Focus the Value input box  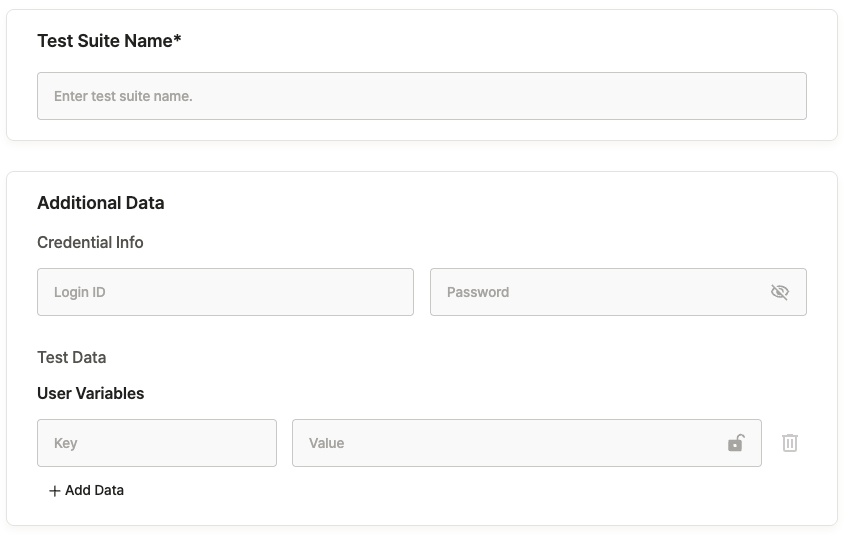pos(510,443)
